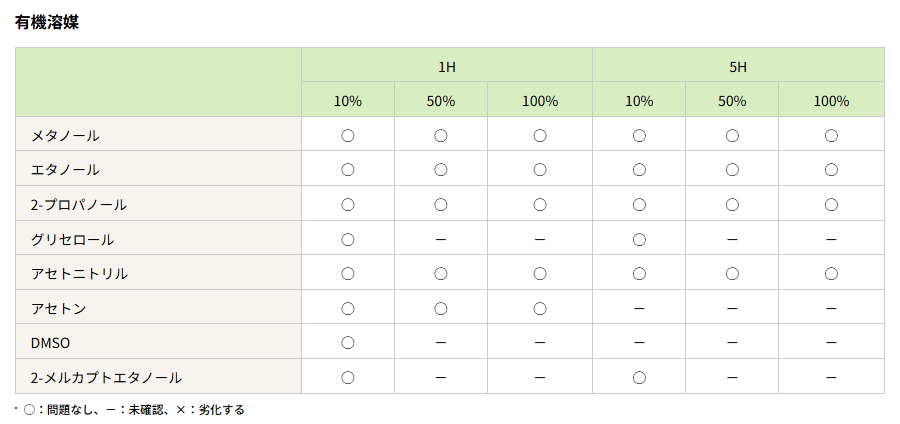Click the dash for アセトン 5H 10%
This screenshot has height=424, width=900.
click(639, 308)
